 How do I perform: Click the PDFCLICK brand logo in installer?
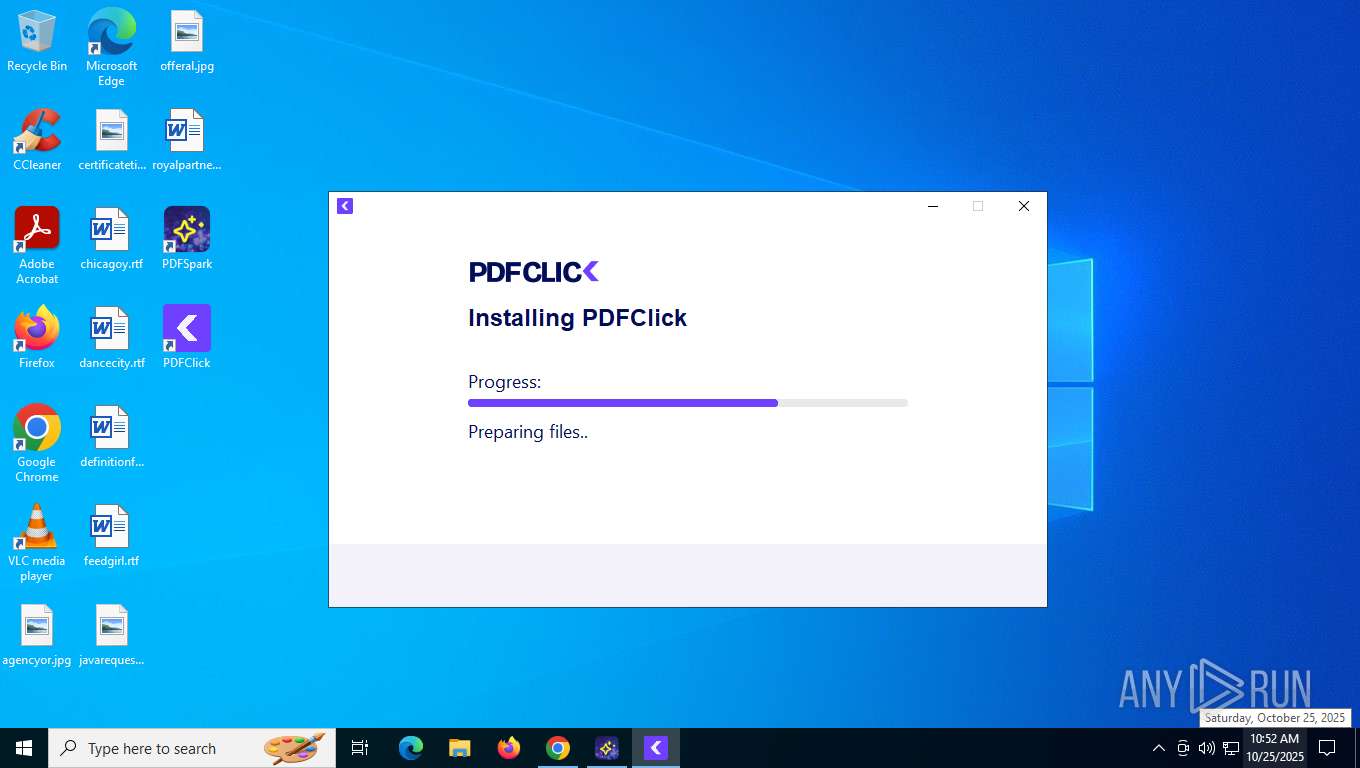click(x=534, y=271)
